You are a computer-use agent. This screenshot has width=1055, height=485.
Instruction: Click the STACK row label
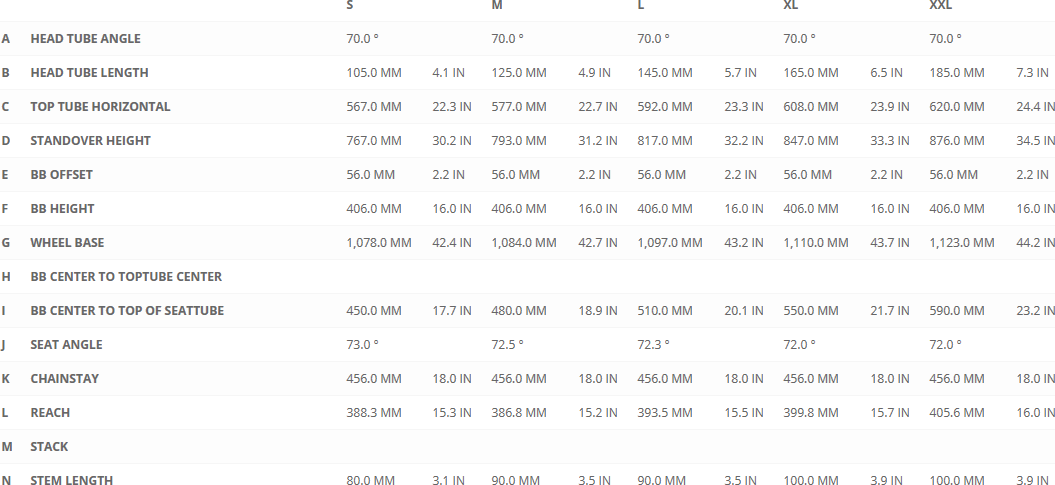click(49, 447)
